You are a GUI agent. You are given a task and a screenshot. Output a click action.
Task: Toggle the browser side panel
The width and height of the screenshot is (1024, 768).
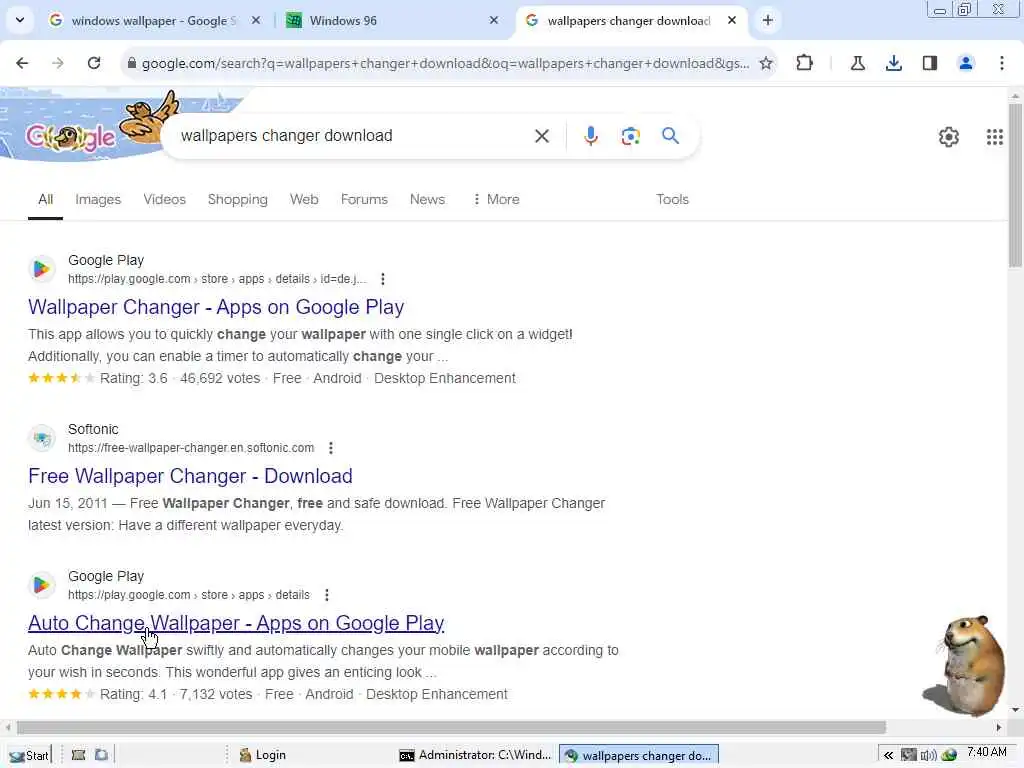(929, 63)
